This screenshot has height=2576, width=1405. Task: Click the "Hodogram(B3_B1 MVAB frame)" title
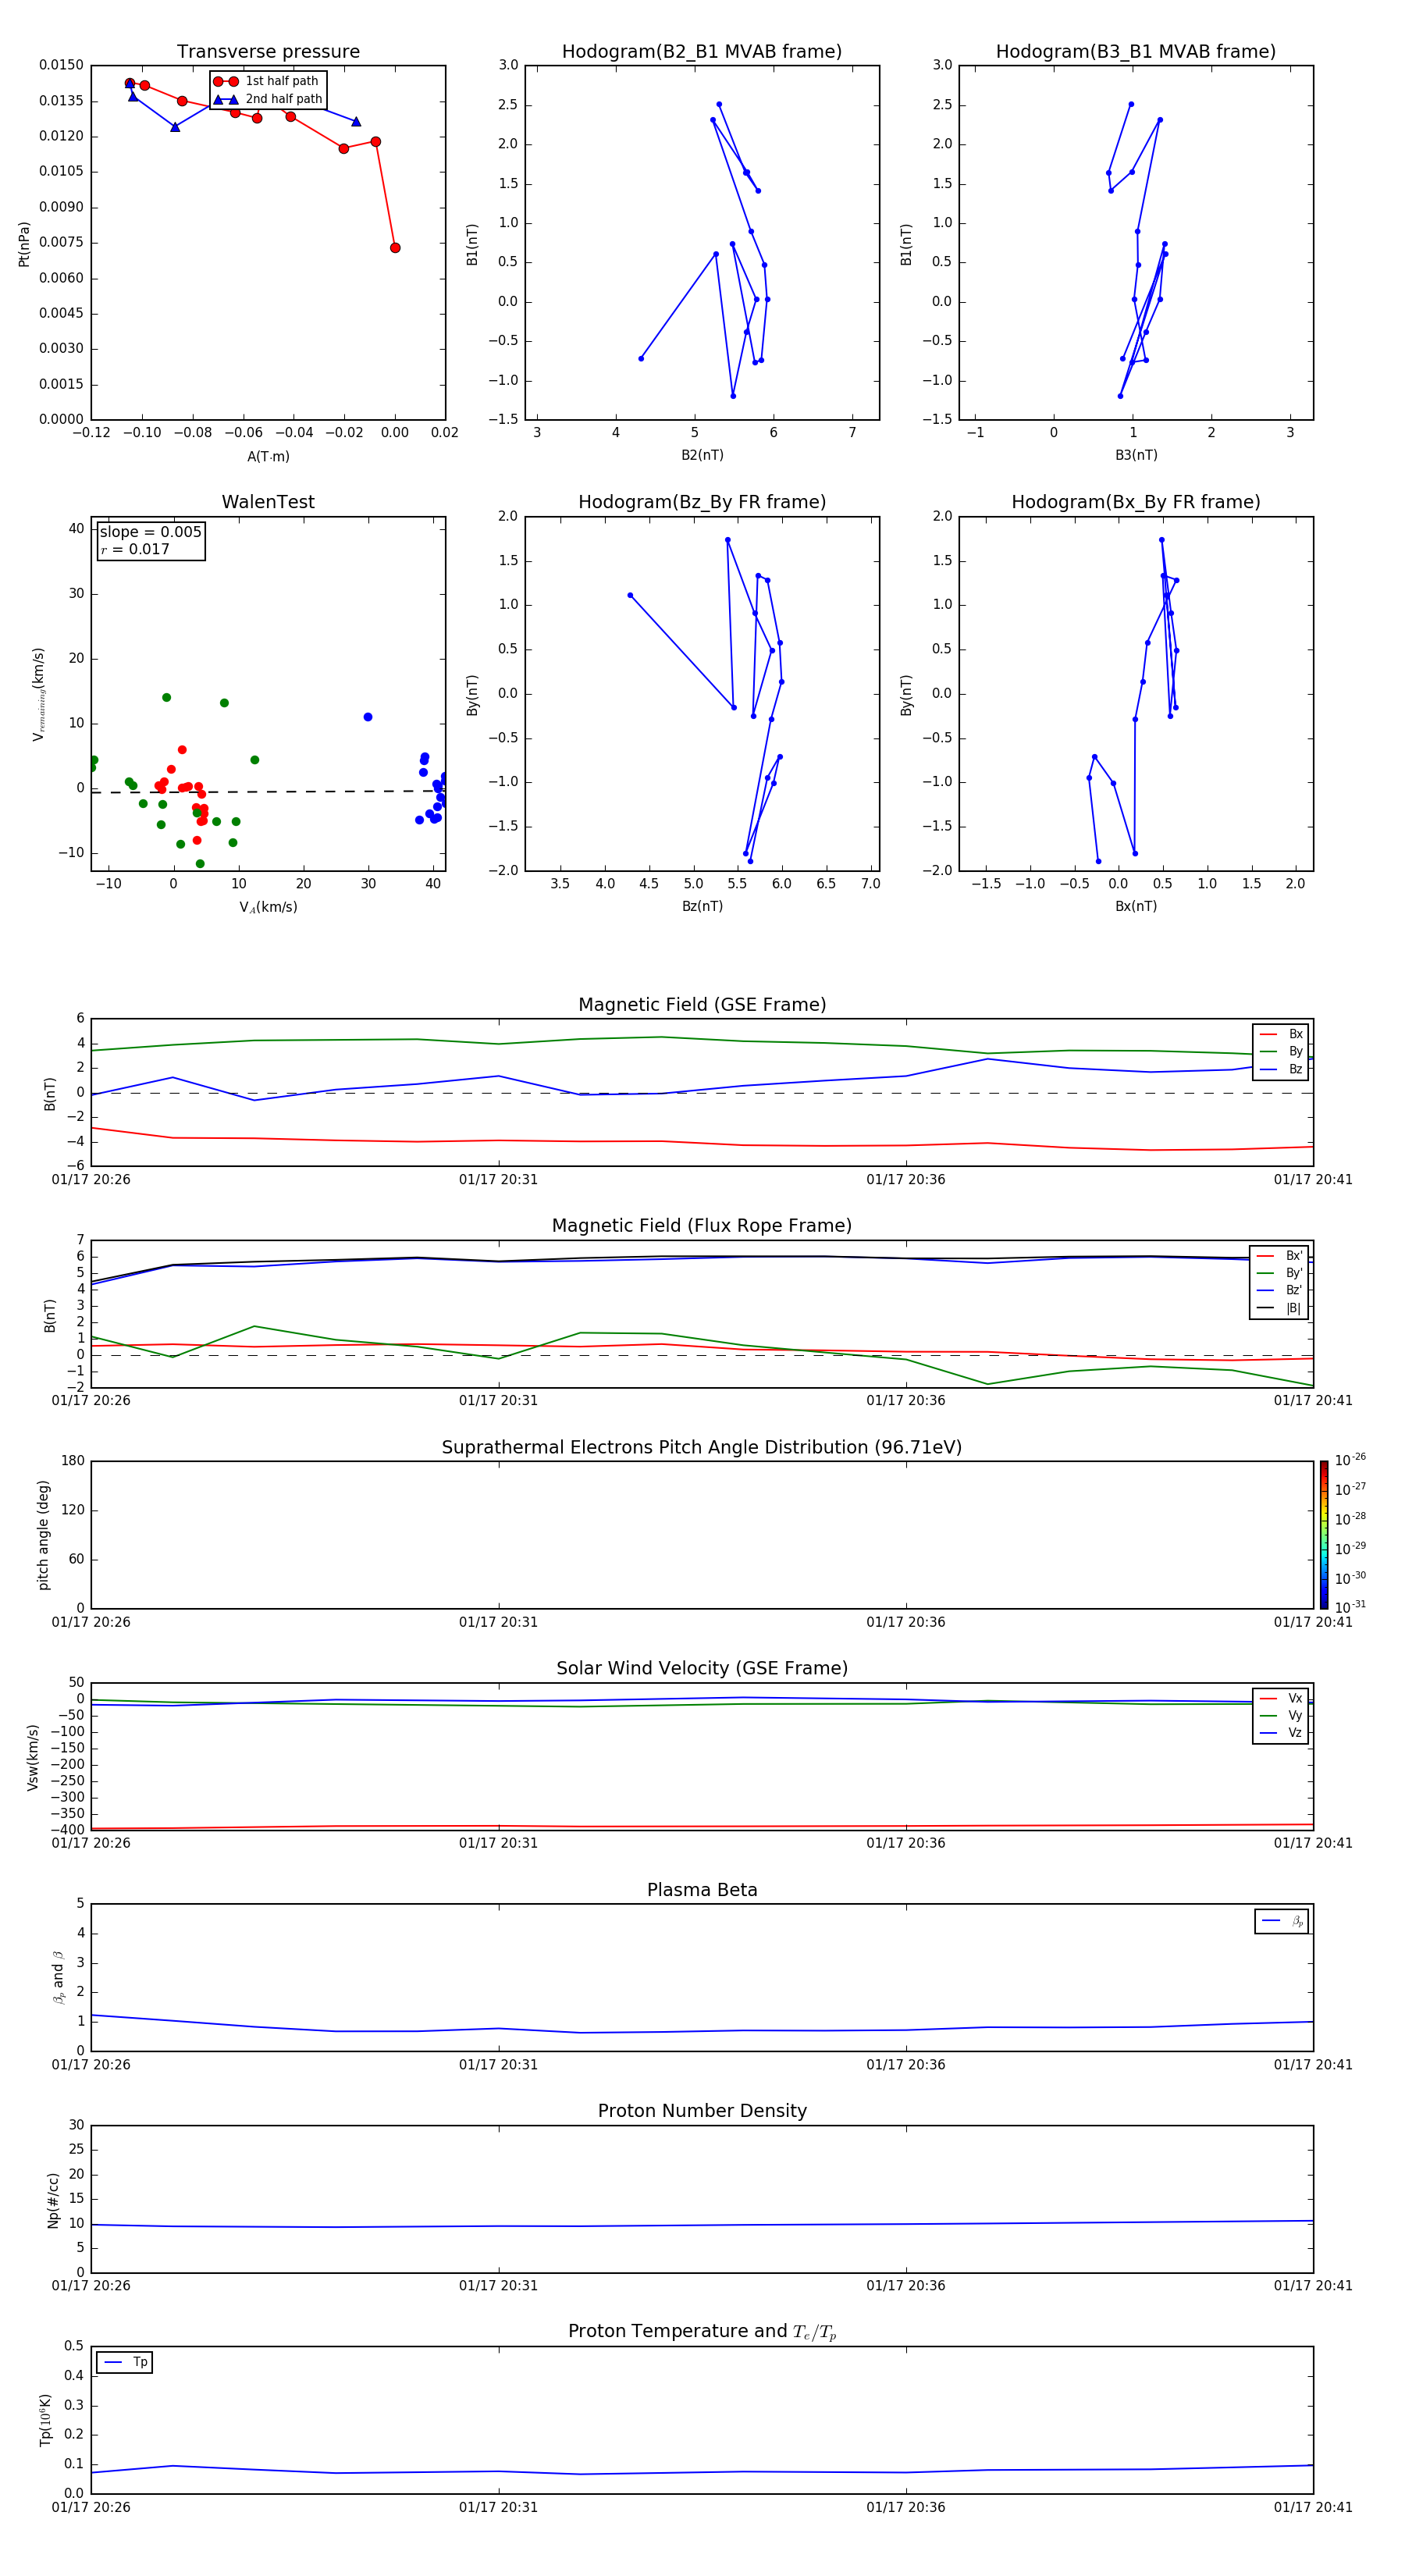tap(1136, 52)
